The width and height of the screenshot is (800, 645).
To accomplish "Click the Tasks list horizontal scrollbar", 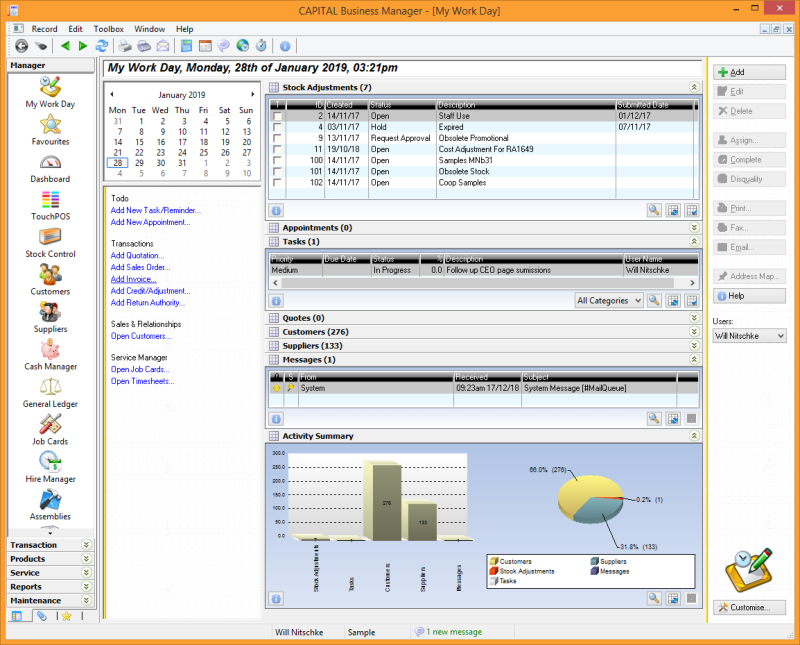I will tap(484, 283).
